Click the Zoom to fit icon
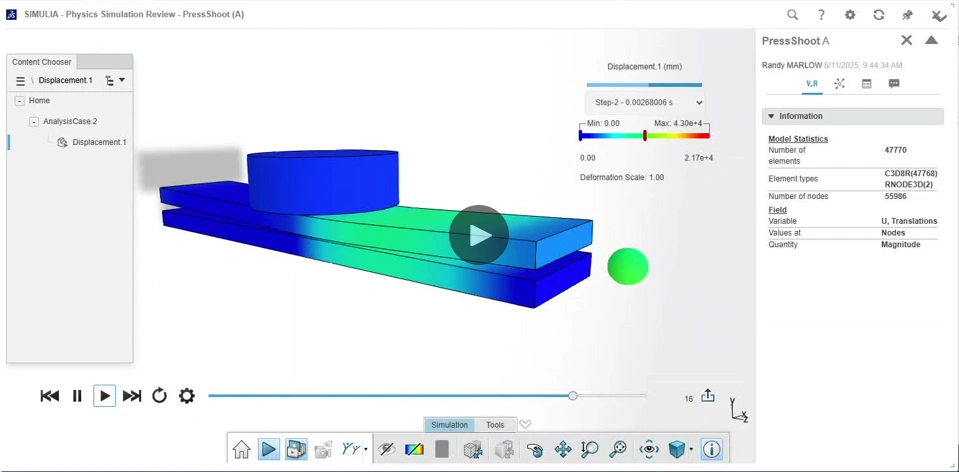Image resolution: width=959 pixels, height=472 pixels. pos(618,450)
